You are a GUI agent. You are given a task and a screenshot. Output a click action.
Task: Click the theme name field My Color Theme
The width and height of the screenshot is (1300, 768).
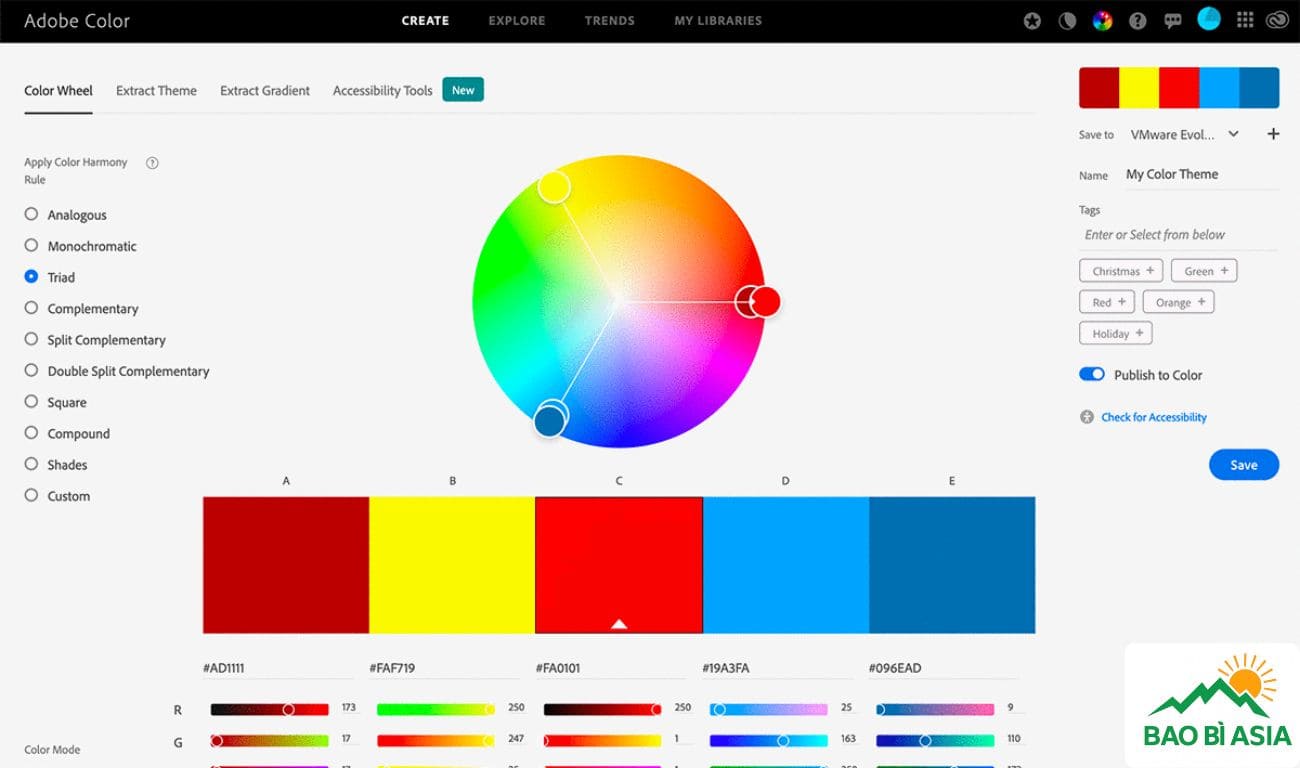(x=1172, y=174)
